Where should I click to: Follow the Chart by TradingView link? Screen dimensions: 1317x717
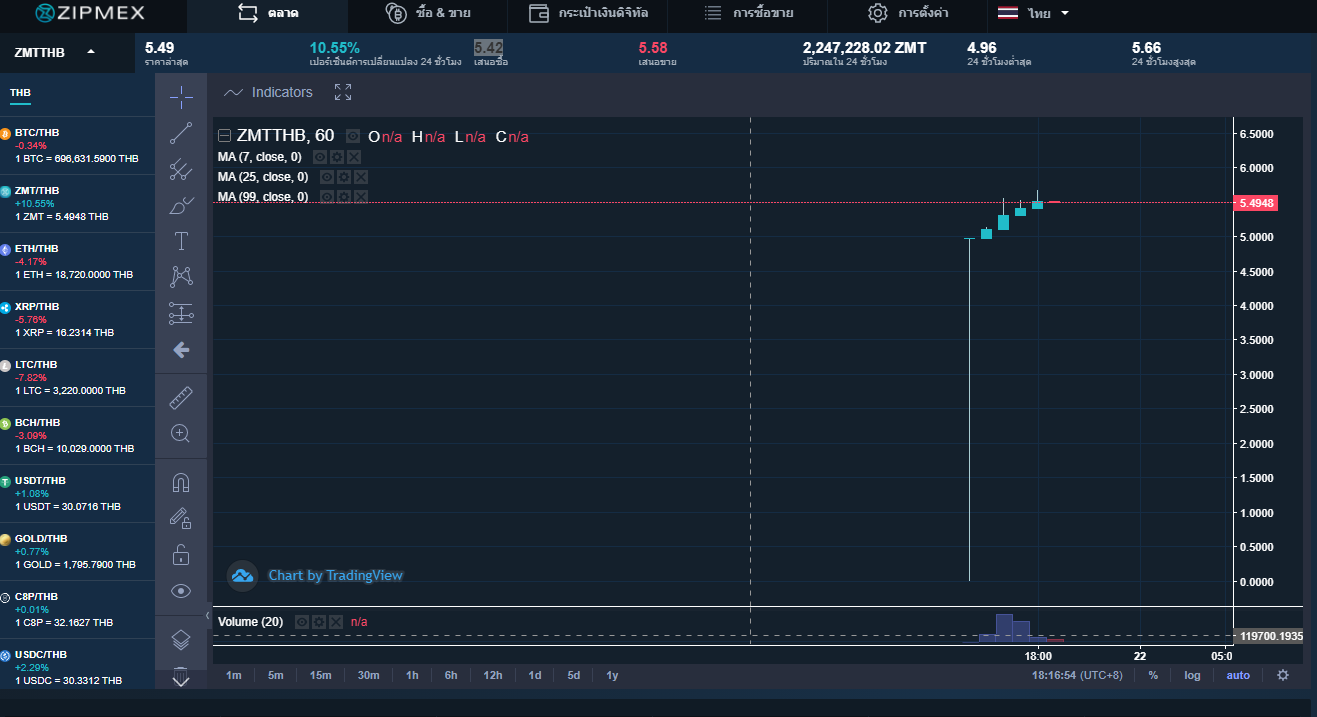[x=335, y=575]
